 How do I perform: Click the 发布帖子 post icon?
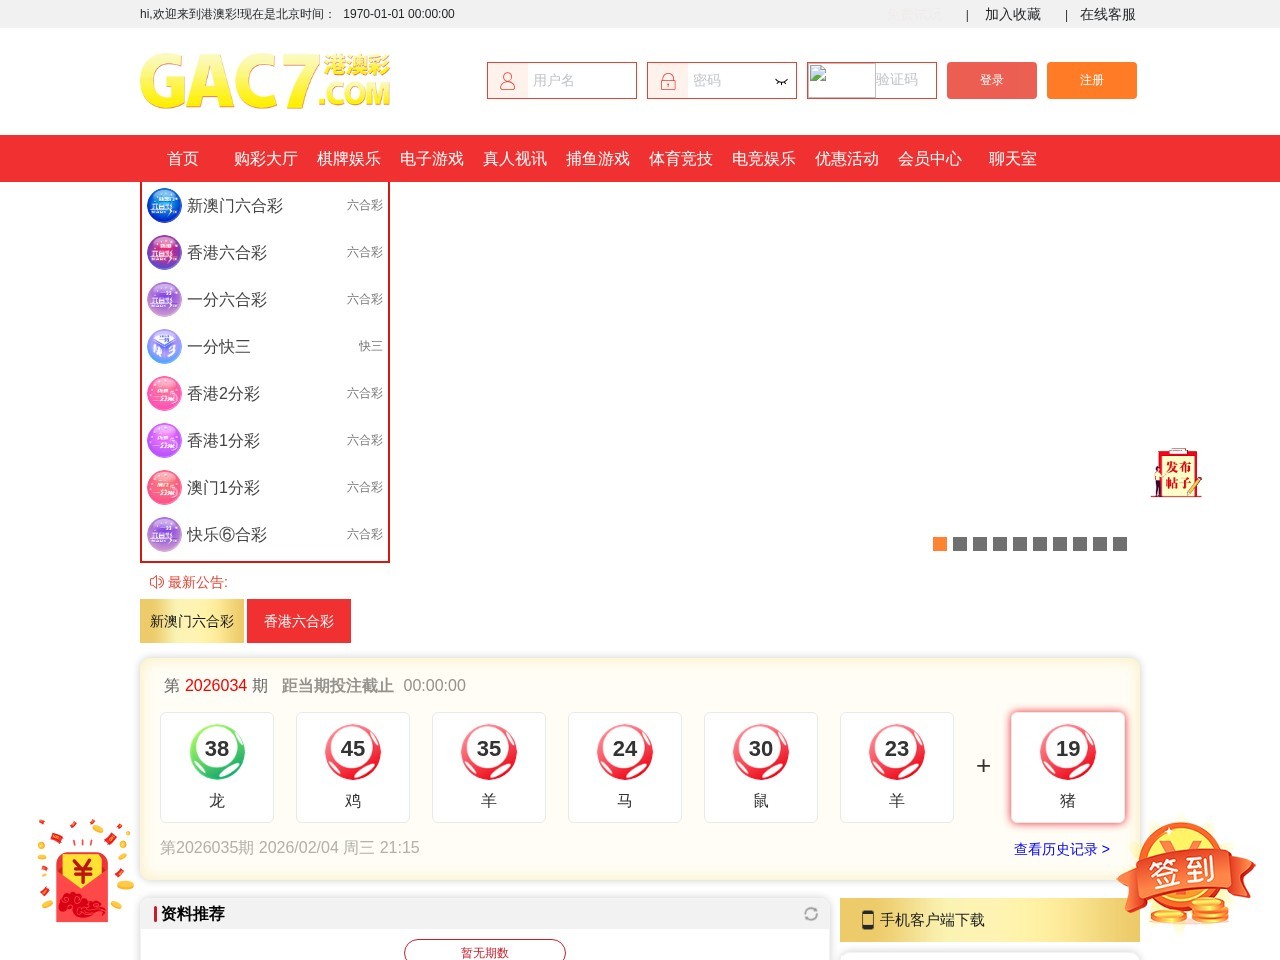[1176, 473]
